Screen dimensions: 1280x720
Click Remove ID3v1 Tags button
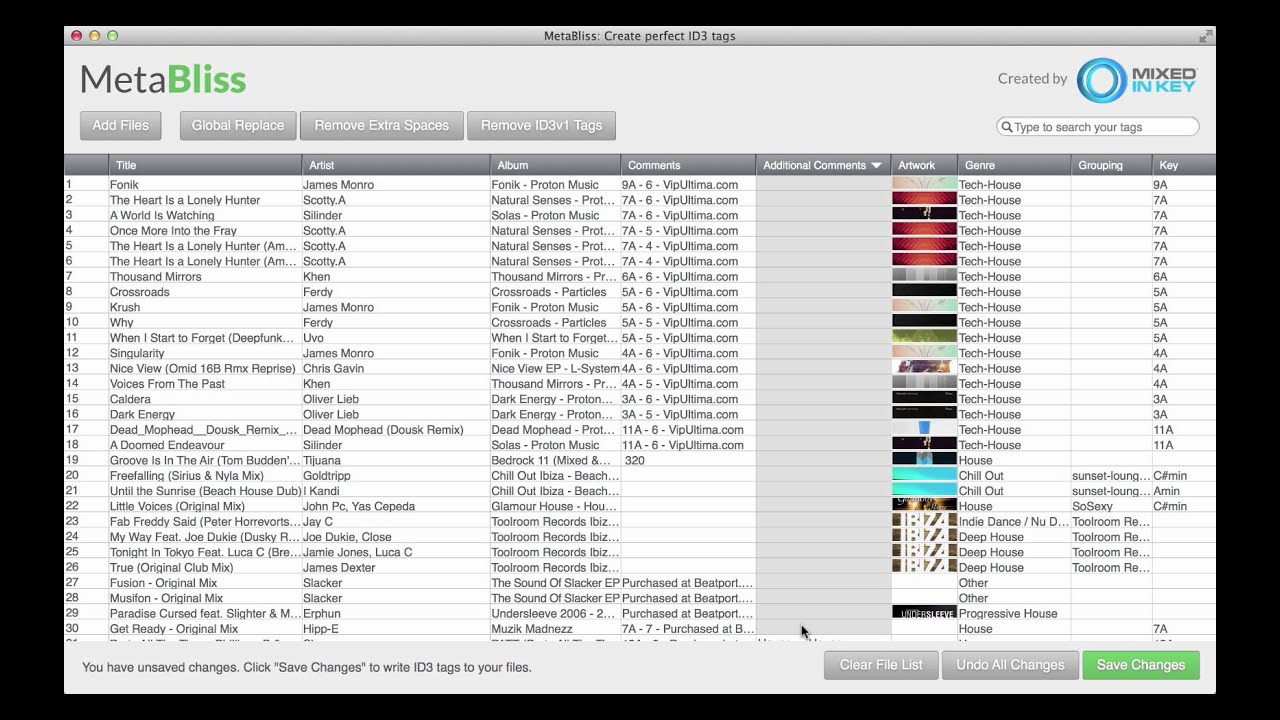tap(541, 125)
